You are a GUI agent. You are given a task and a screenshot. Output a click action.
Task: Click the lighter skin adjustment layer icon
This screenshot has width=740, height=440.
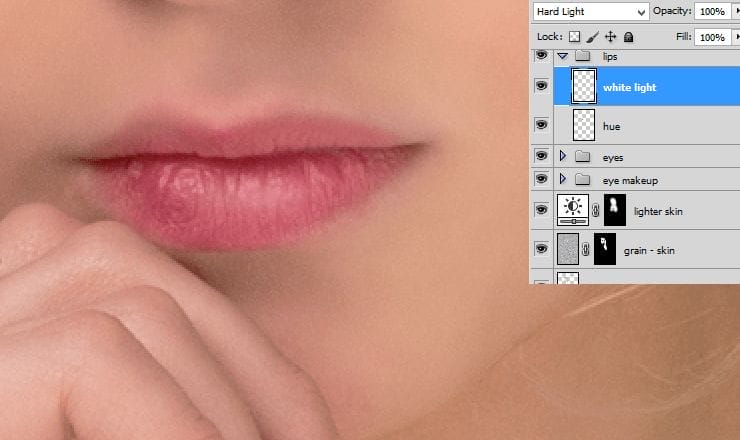coord(573,210)
